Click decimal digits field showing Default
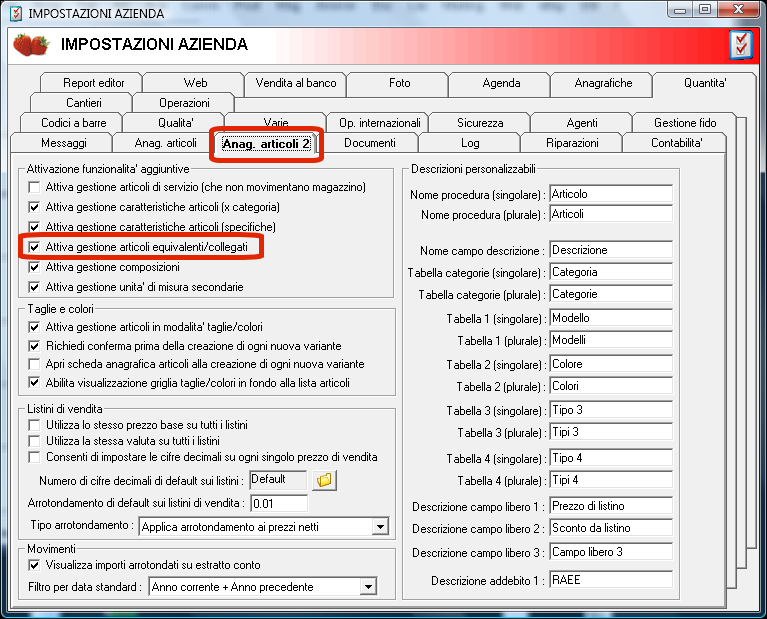The image size is (767, 619). tap(278, 480)
